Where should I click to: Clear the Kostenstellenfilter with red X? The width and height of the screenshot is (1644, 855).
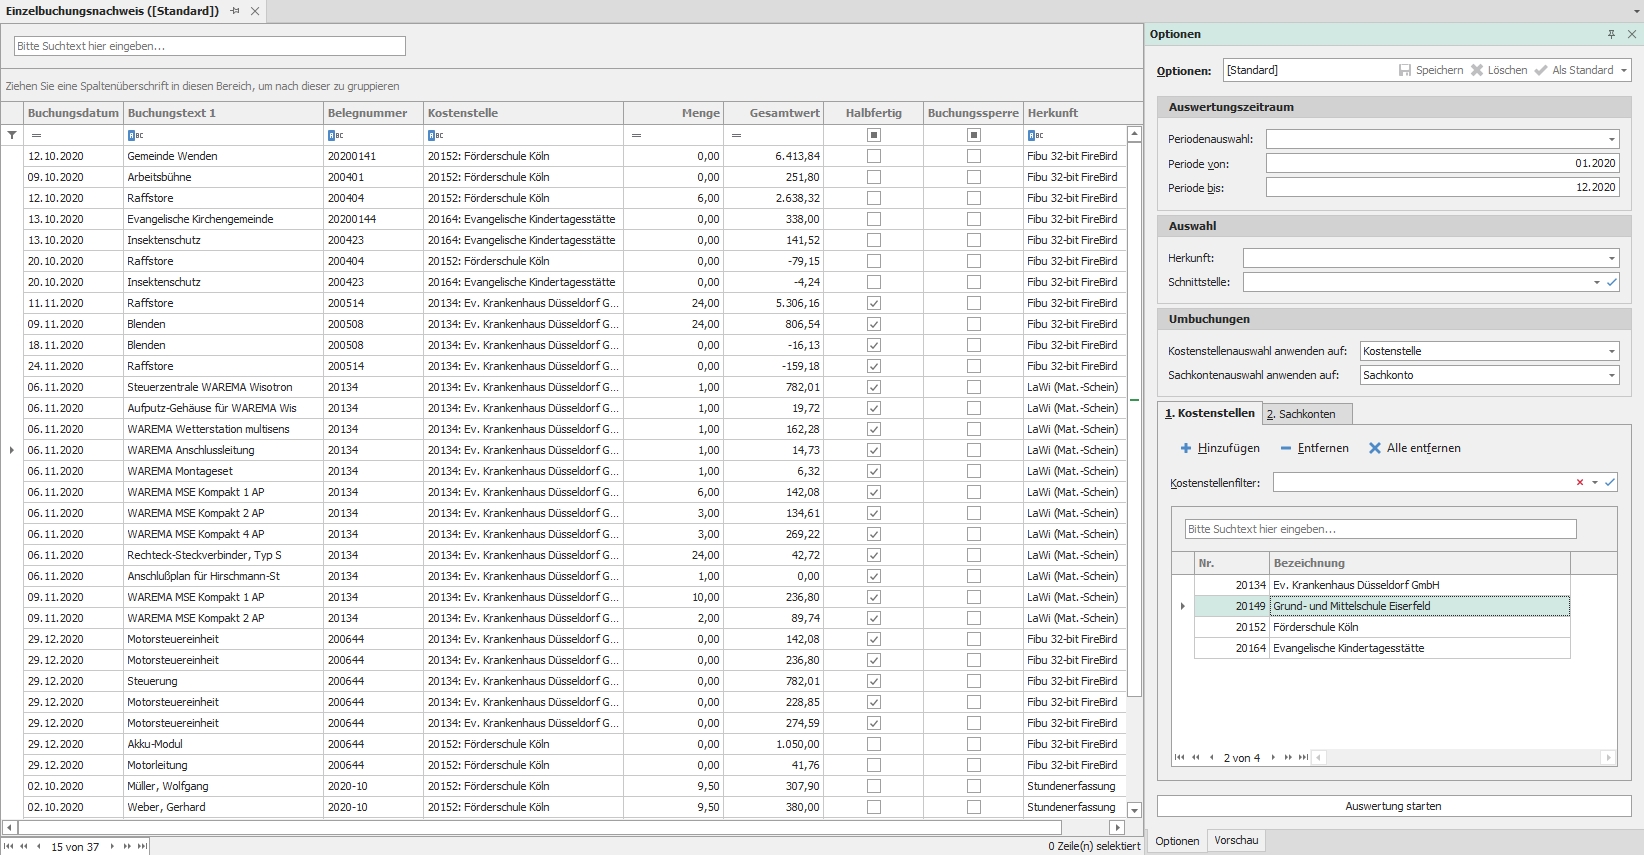(1580, 482)
